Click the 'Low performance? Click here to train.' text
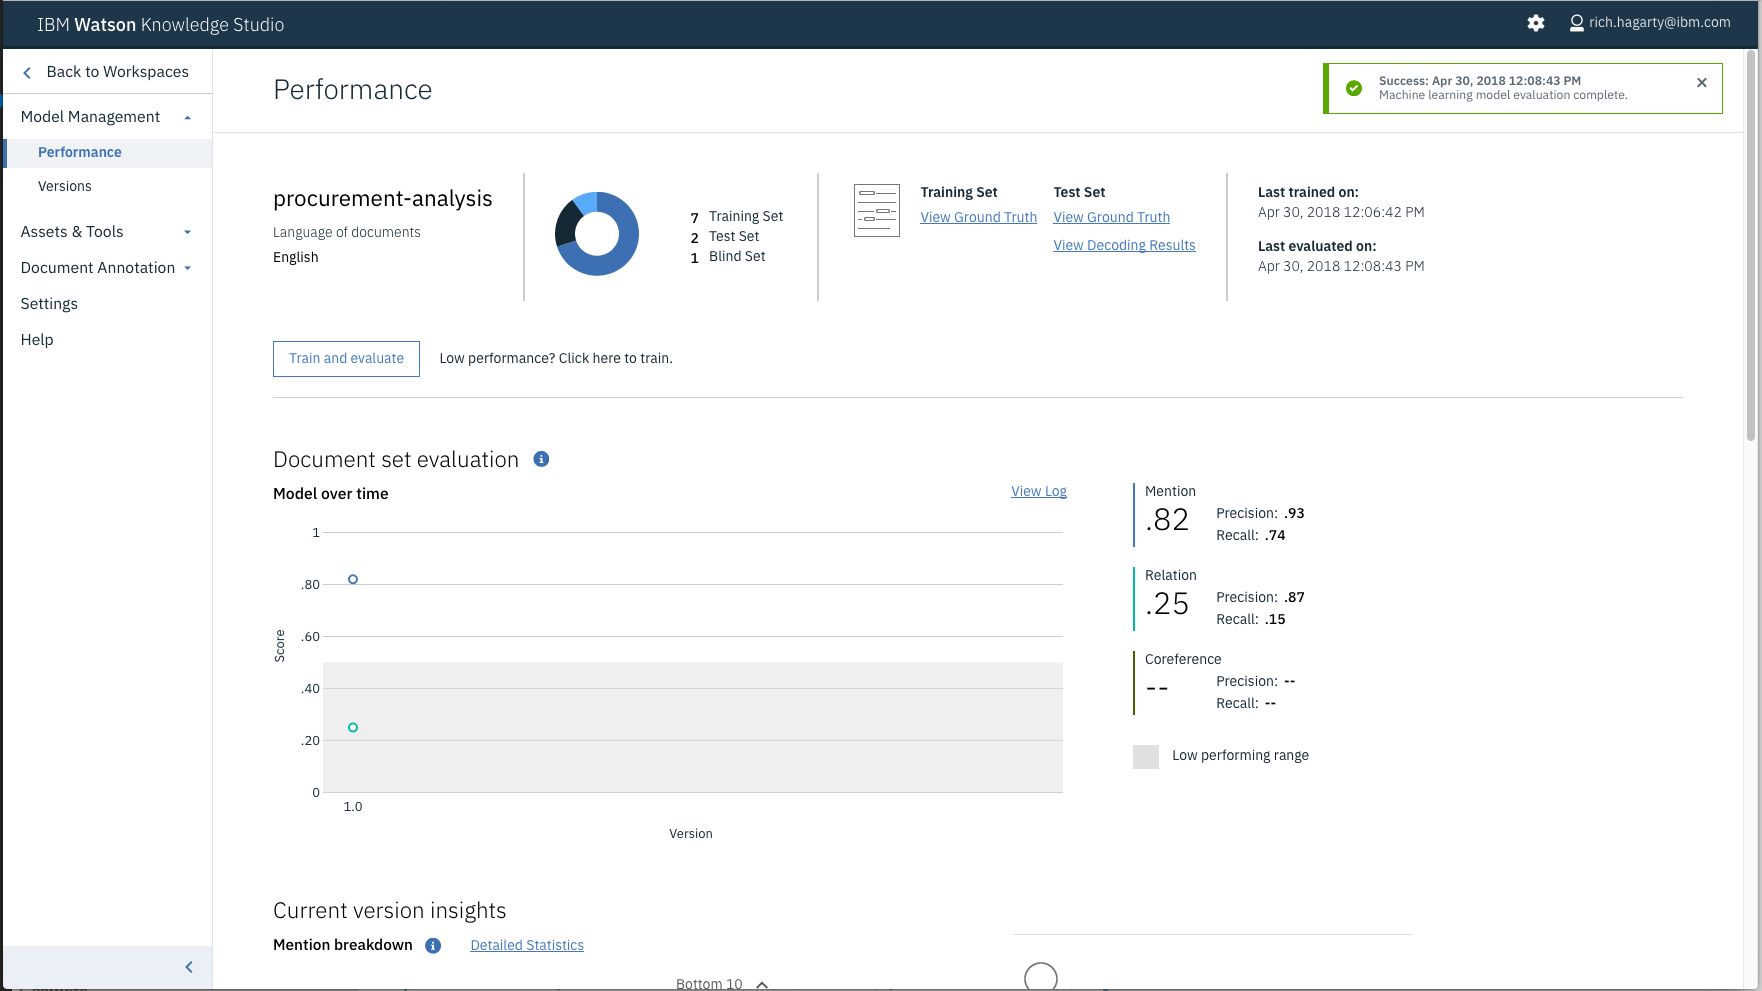This screenshot has height=991, width=1762. click(556, 358)
